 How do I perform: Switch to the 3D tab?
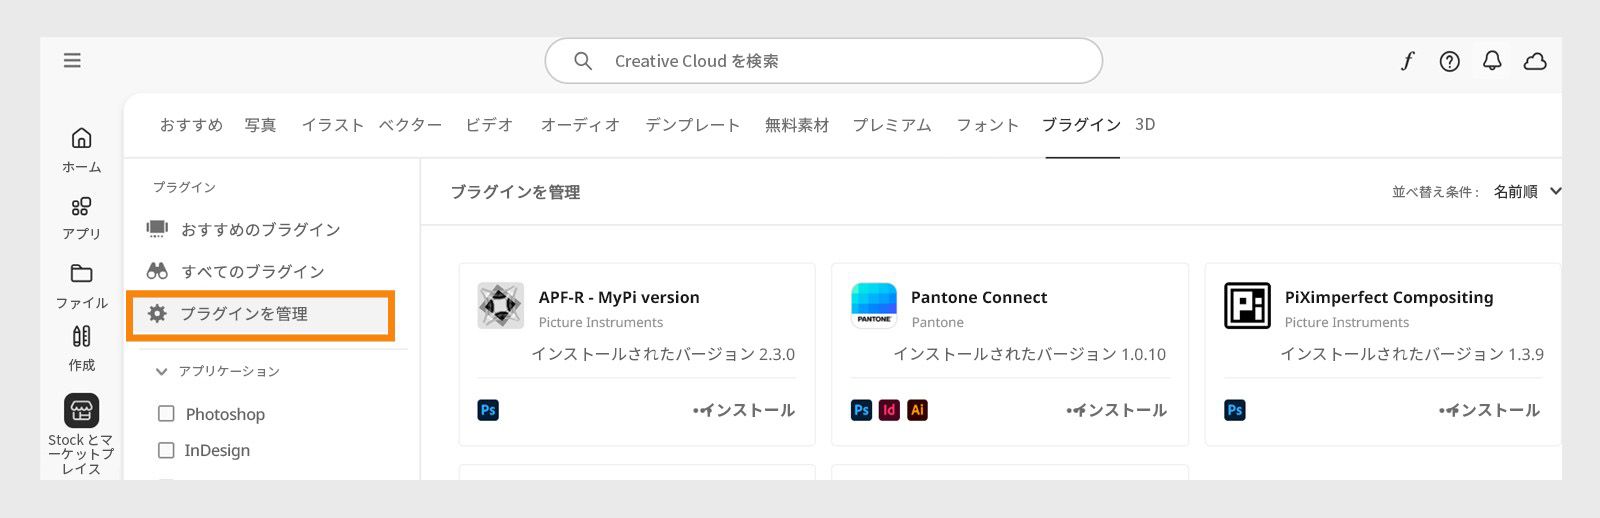click(1145, 125)
